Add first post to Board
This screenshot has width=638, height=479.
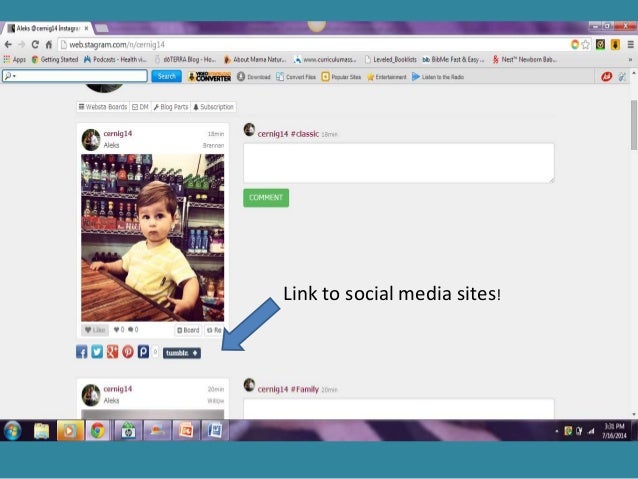tap(188, 330)
